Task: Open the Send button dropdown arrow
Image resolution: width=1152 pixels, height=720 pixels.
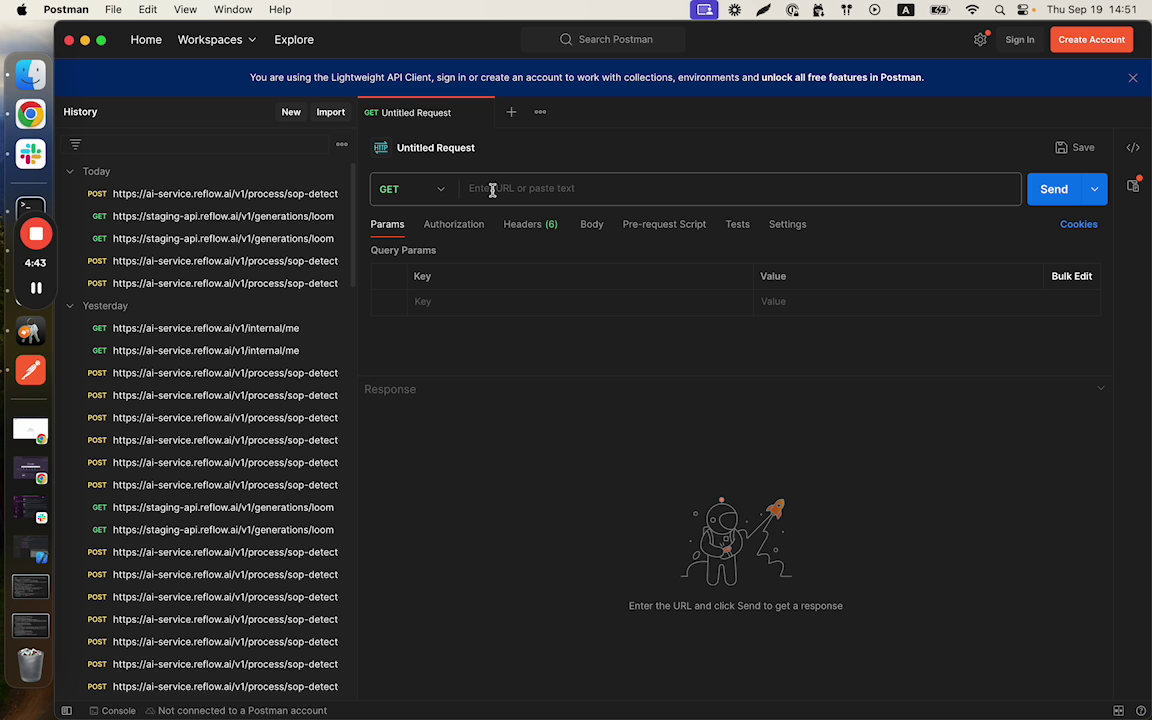Action: [1094, 190]
